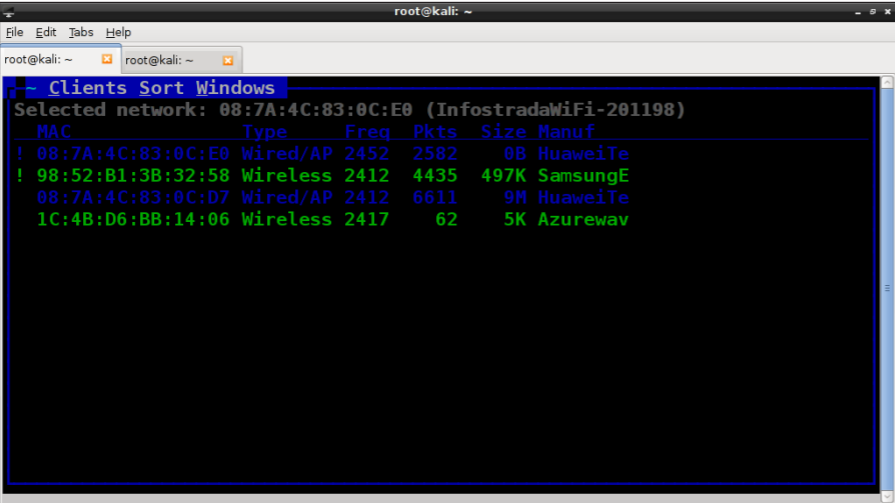Click frequency 2417 value
The image size is (895, 503).
[x=366, y=219]
